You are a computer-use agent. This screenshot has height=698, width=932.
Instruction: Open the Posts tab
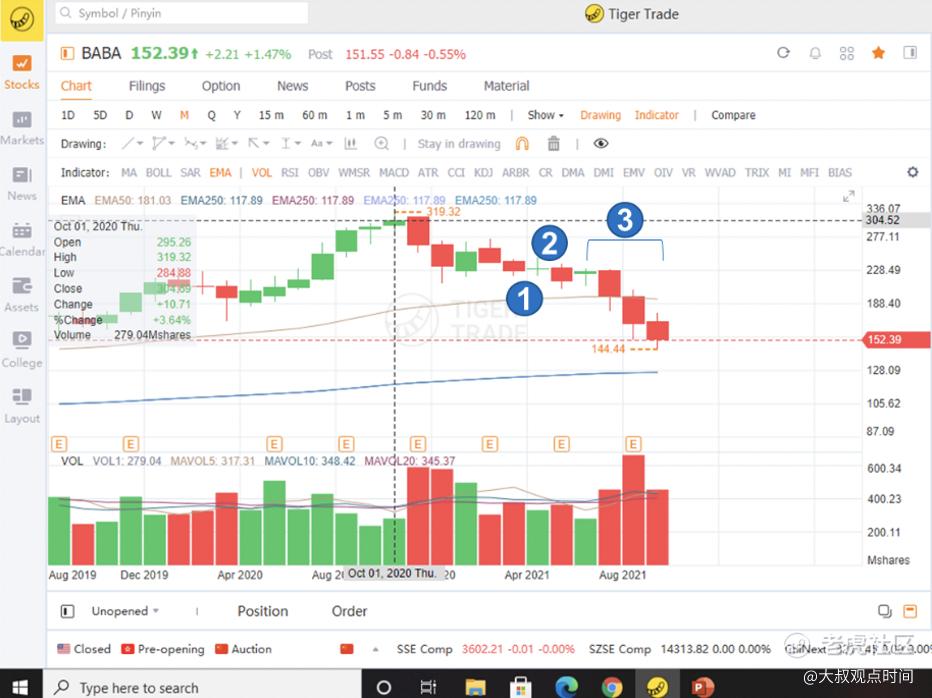click(x=360, y=86)
